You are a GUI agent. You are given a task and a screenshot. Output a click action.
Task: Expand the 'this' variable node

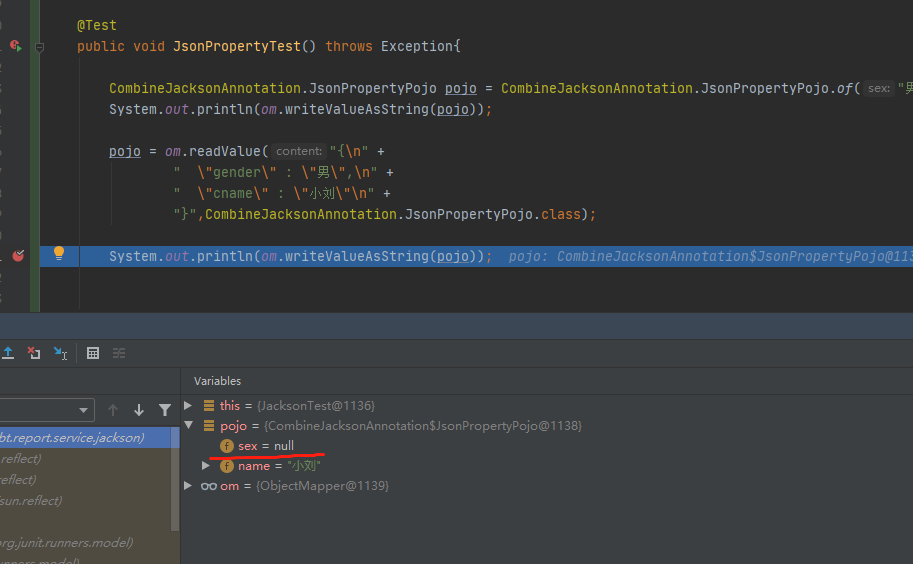click(x=189, y=406)
